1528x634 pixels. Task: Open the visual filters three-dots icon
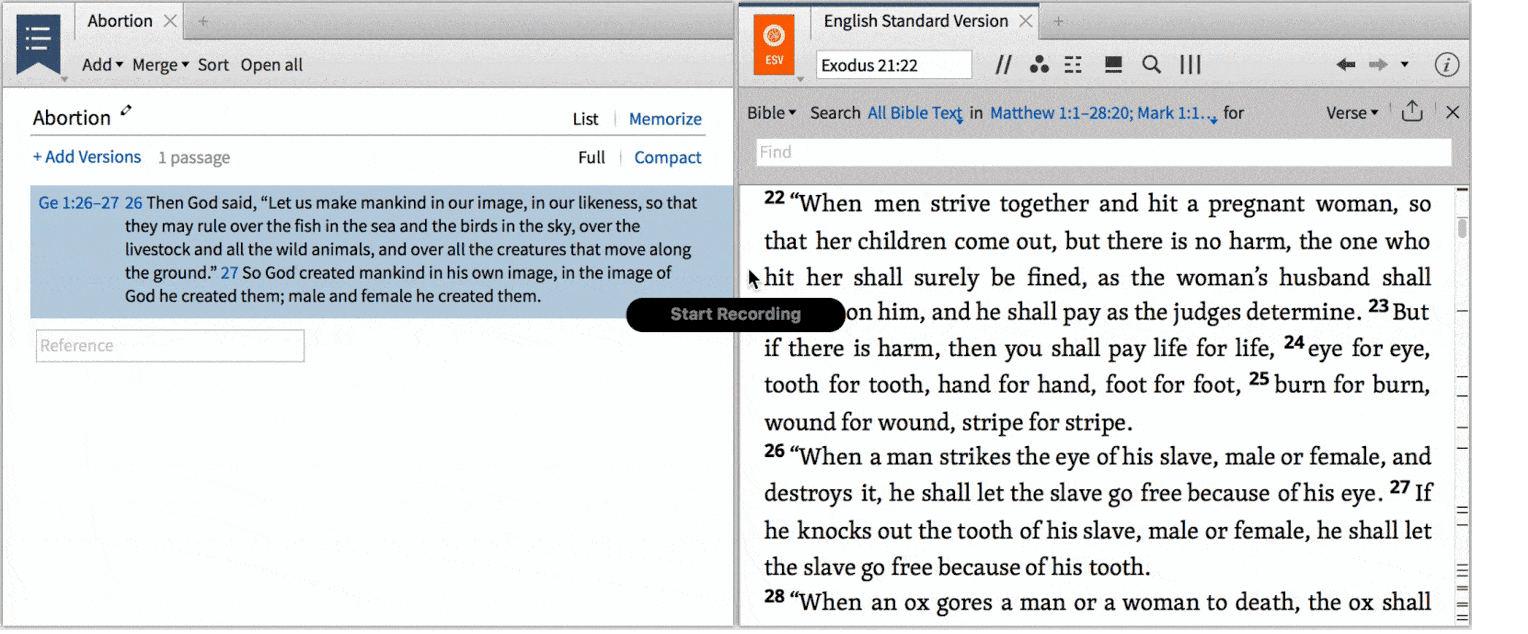[x=1039, y=65]
